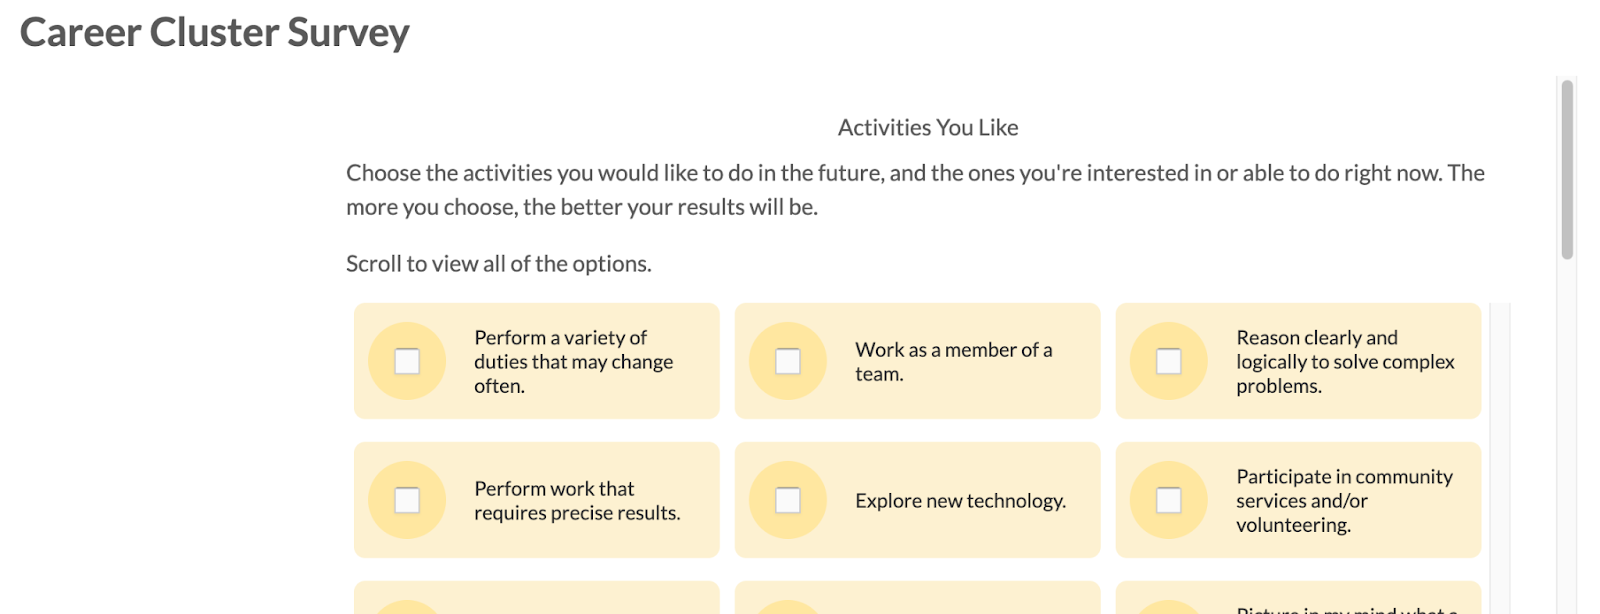
Task: Mark 'Participate in community services' checkbox
Action: 1169,500
